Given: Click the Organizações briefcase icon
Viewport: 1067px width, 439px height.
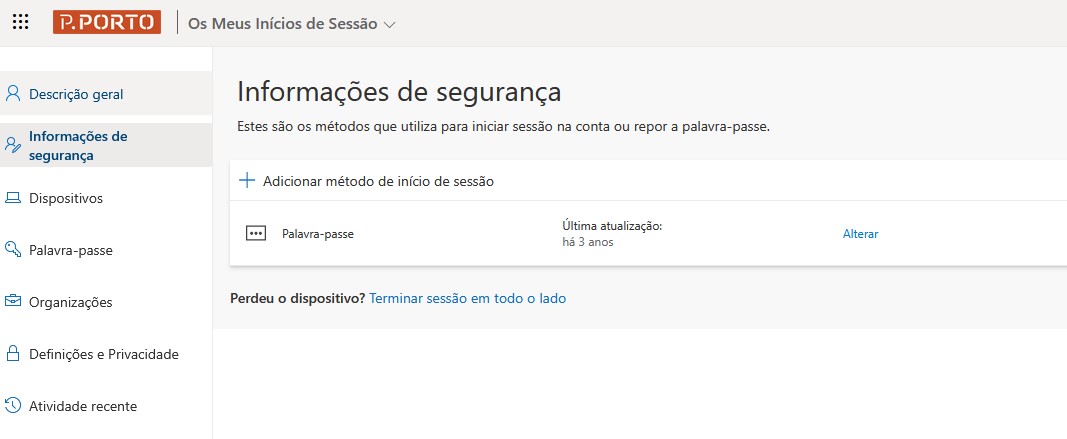Looking at the screenshot, I should pos(13,302).
